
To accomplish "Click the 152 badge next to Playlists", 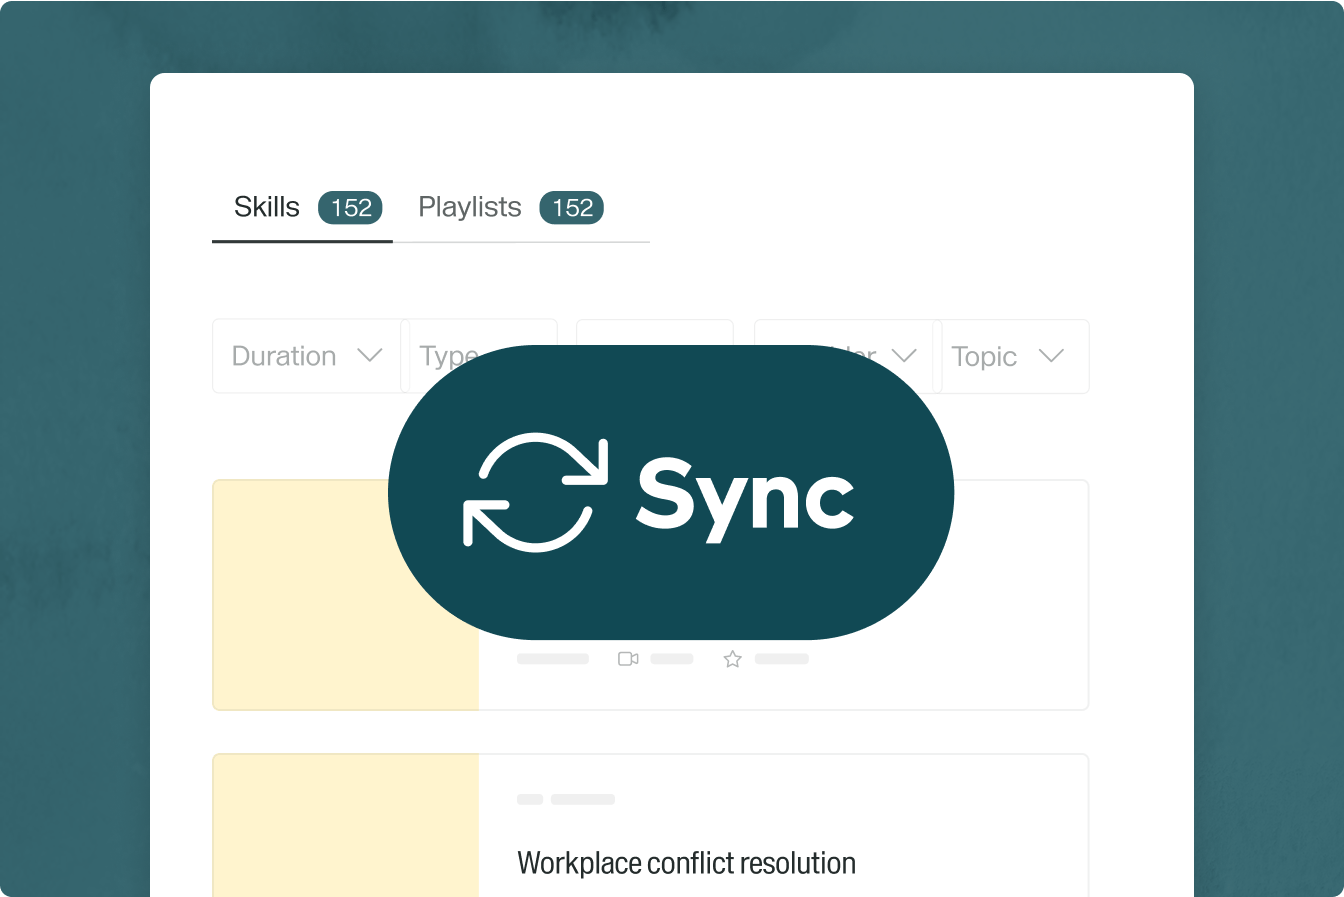I will (x=572, y=208).
